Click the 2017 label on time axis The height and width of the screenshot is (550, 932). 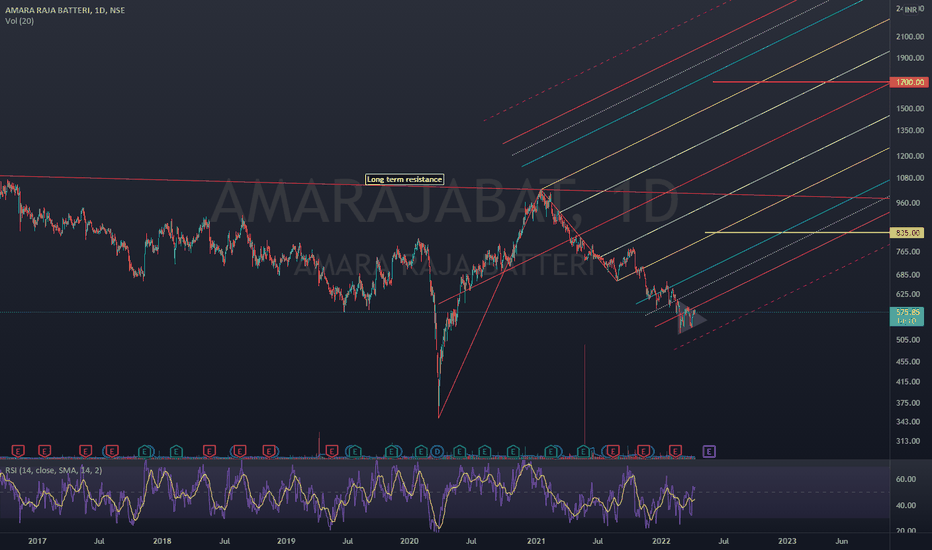tap(37, 541)
